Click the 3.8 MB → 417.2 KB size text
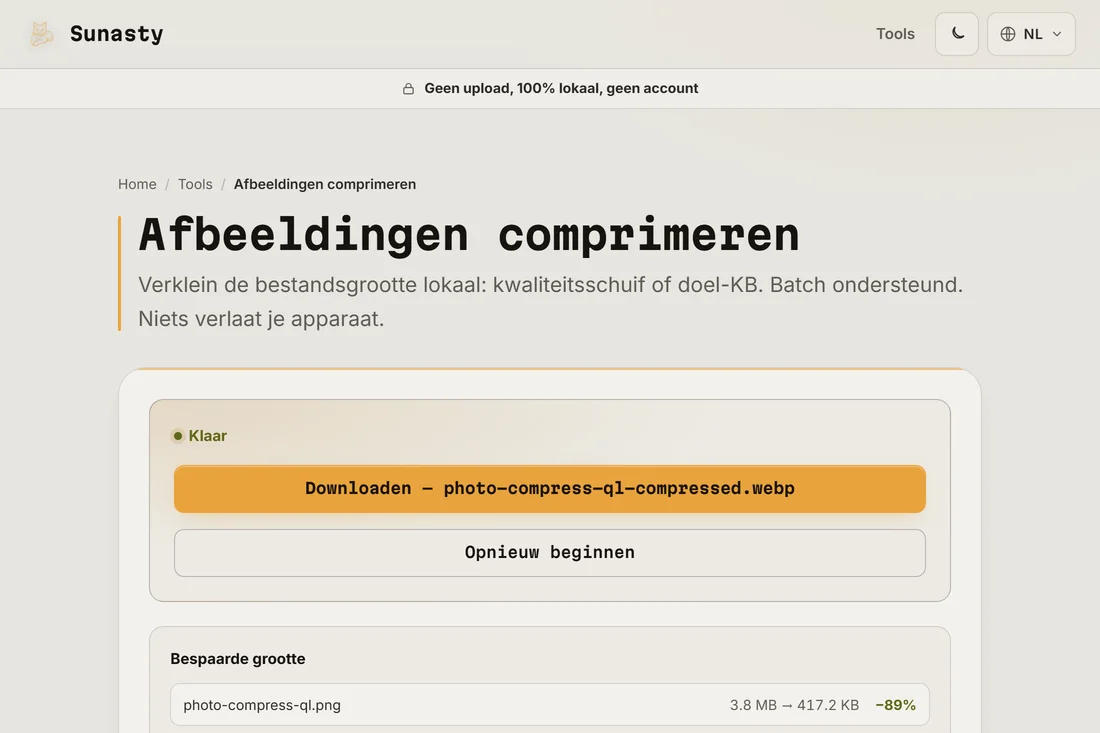The width and height of the screenshot is (1100, 733). click(794, 705)
